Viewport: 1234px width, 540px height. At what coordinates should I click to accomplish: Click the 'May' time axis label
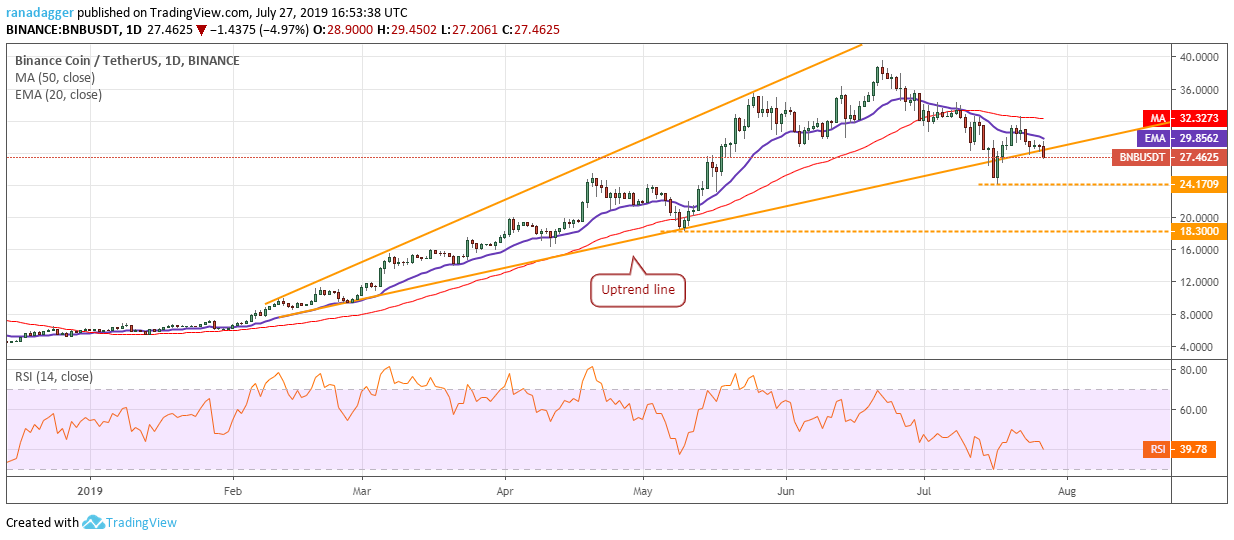pyautogui.click(x=643, y=492)
